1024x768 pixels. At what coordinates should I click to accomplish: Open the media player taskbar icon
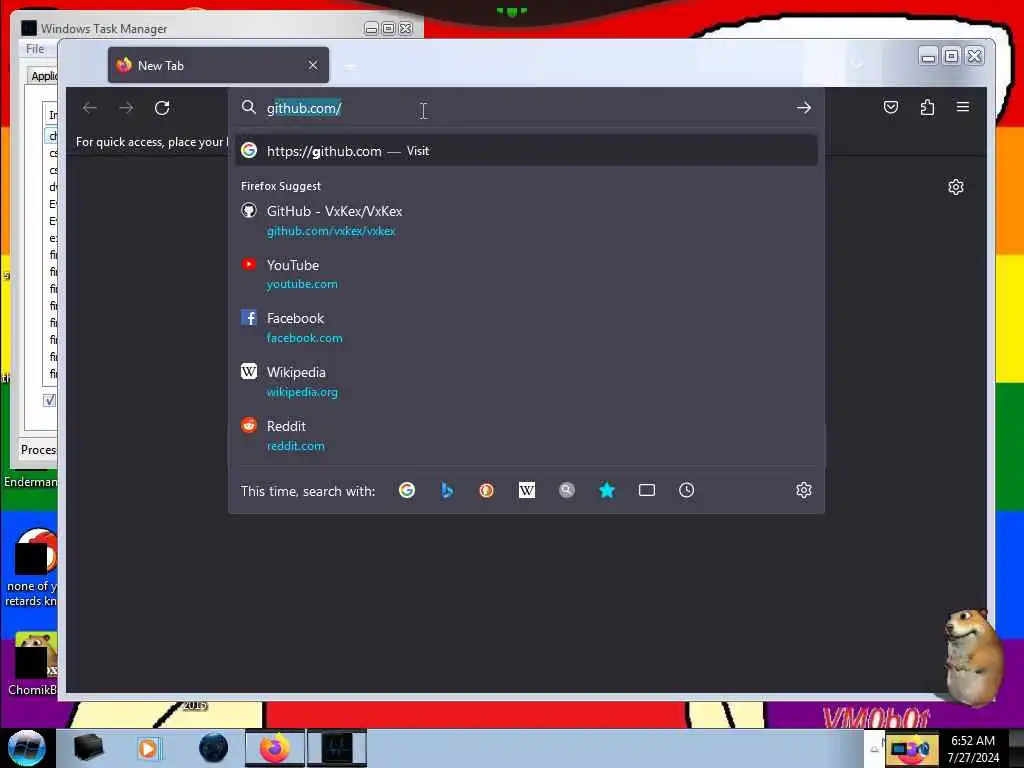point(148,748)
